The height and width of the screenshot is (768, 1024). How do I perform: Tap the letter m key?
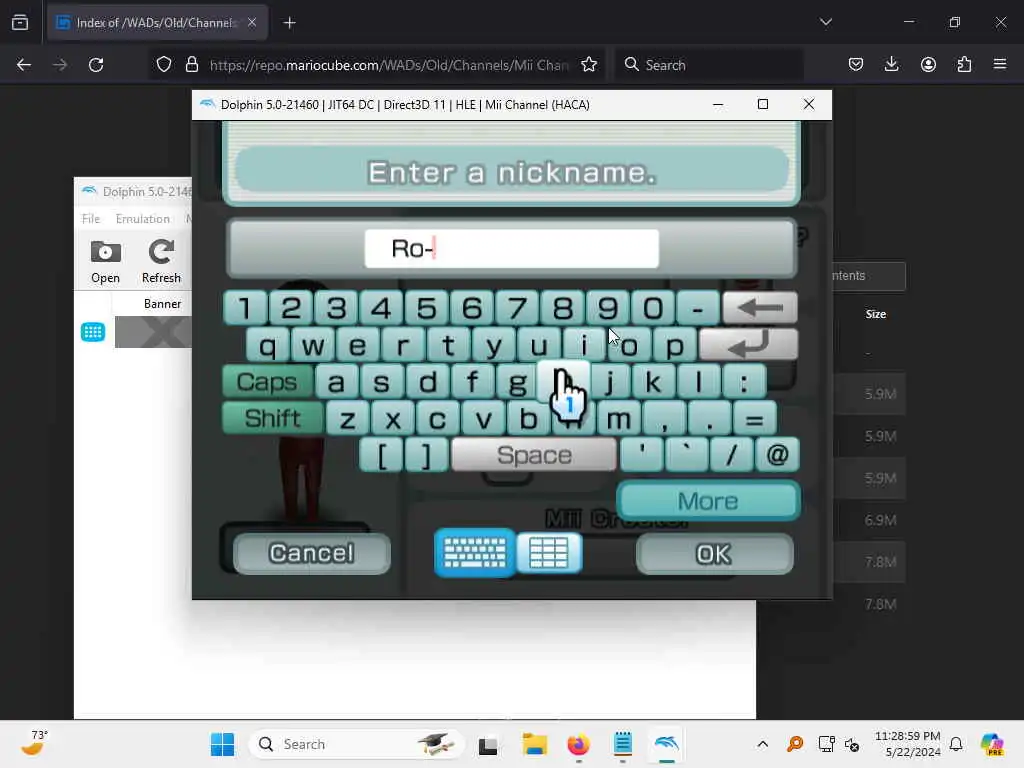click(618, 418)
